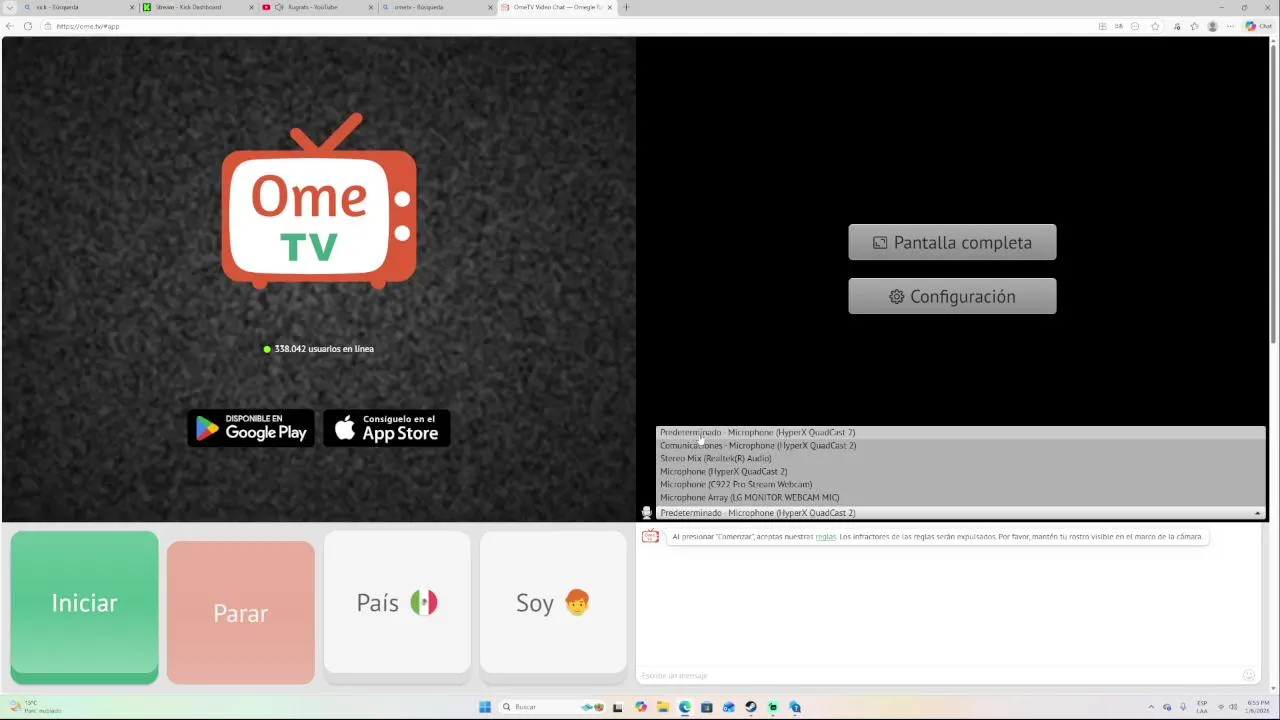1280x720 pixels.
Task: Switch to the Rugrats - YouTube tab
Action: [x=318, y=7]
